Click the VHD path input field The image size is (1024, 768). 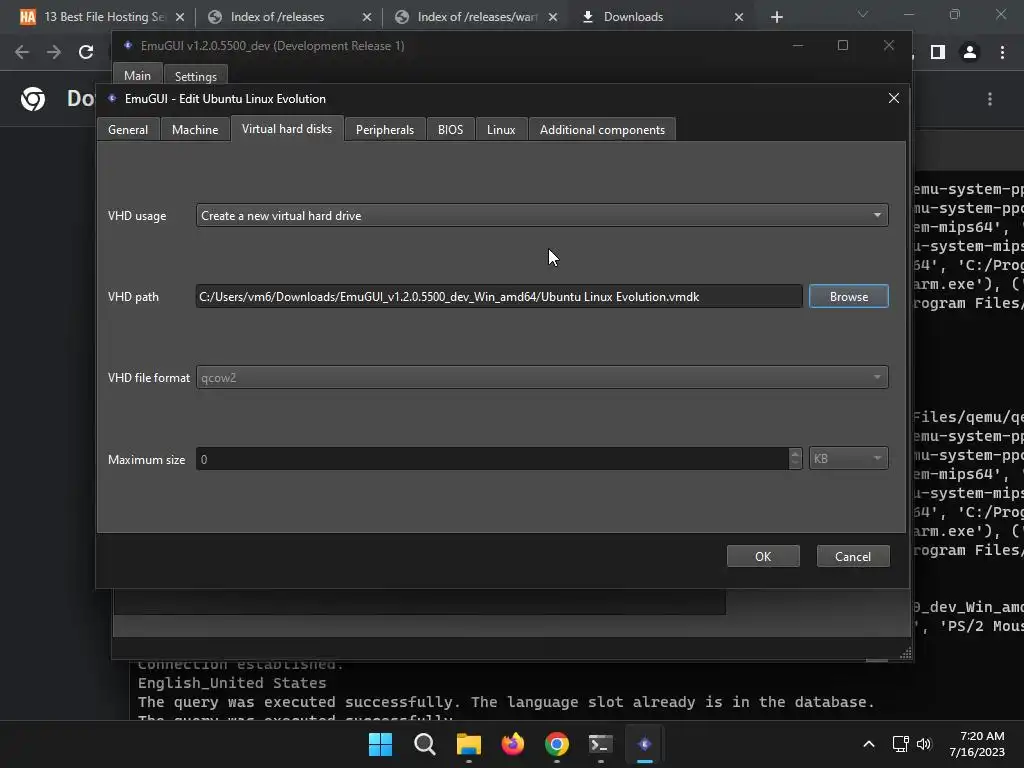click(499, 296)
